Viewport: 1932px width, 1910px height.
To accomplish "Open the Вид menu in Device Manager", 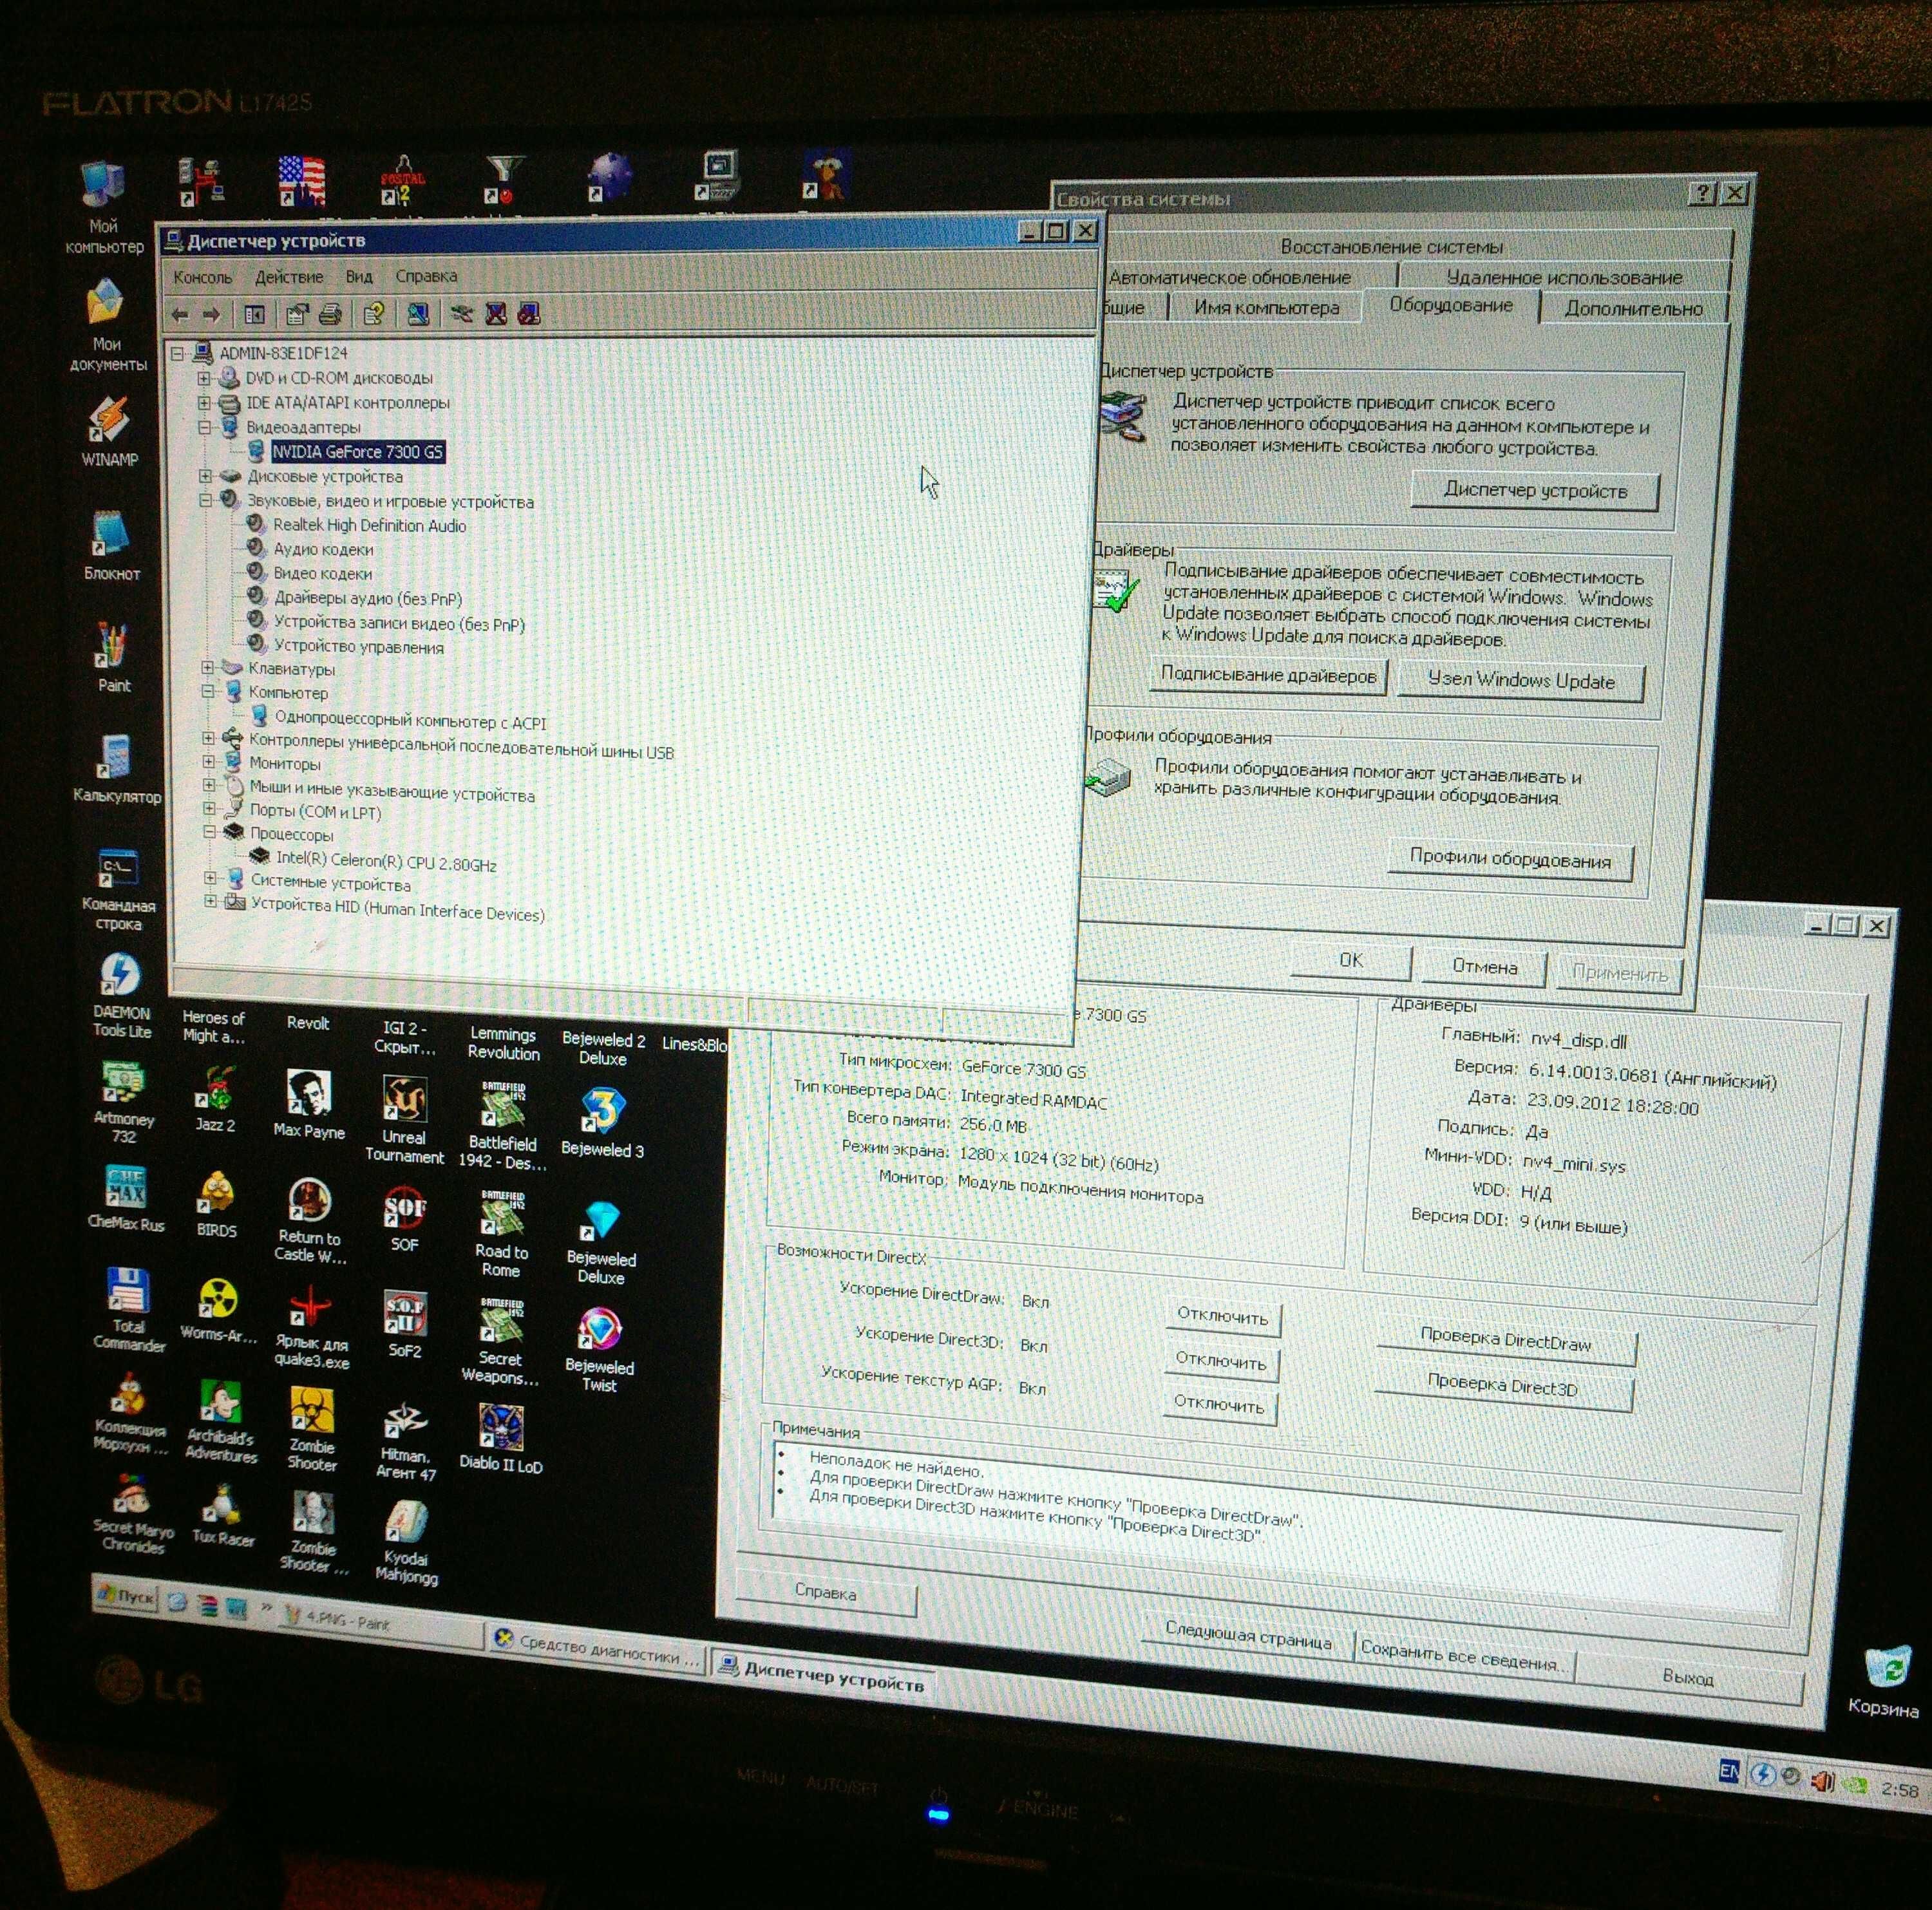I will pyautogui.click(x=359, y=277).
